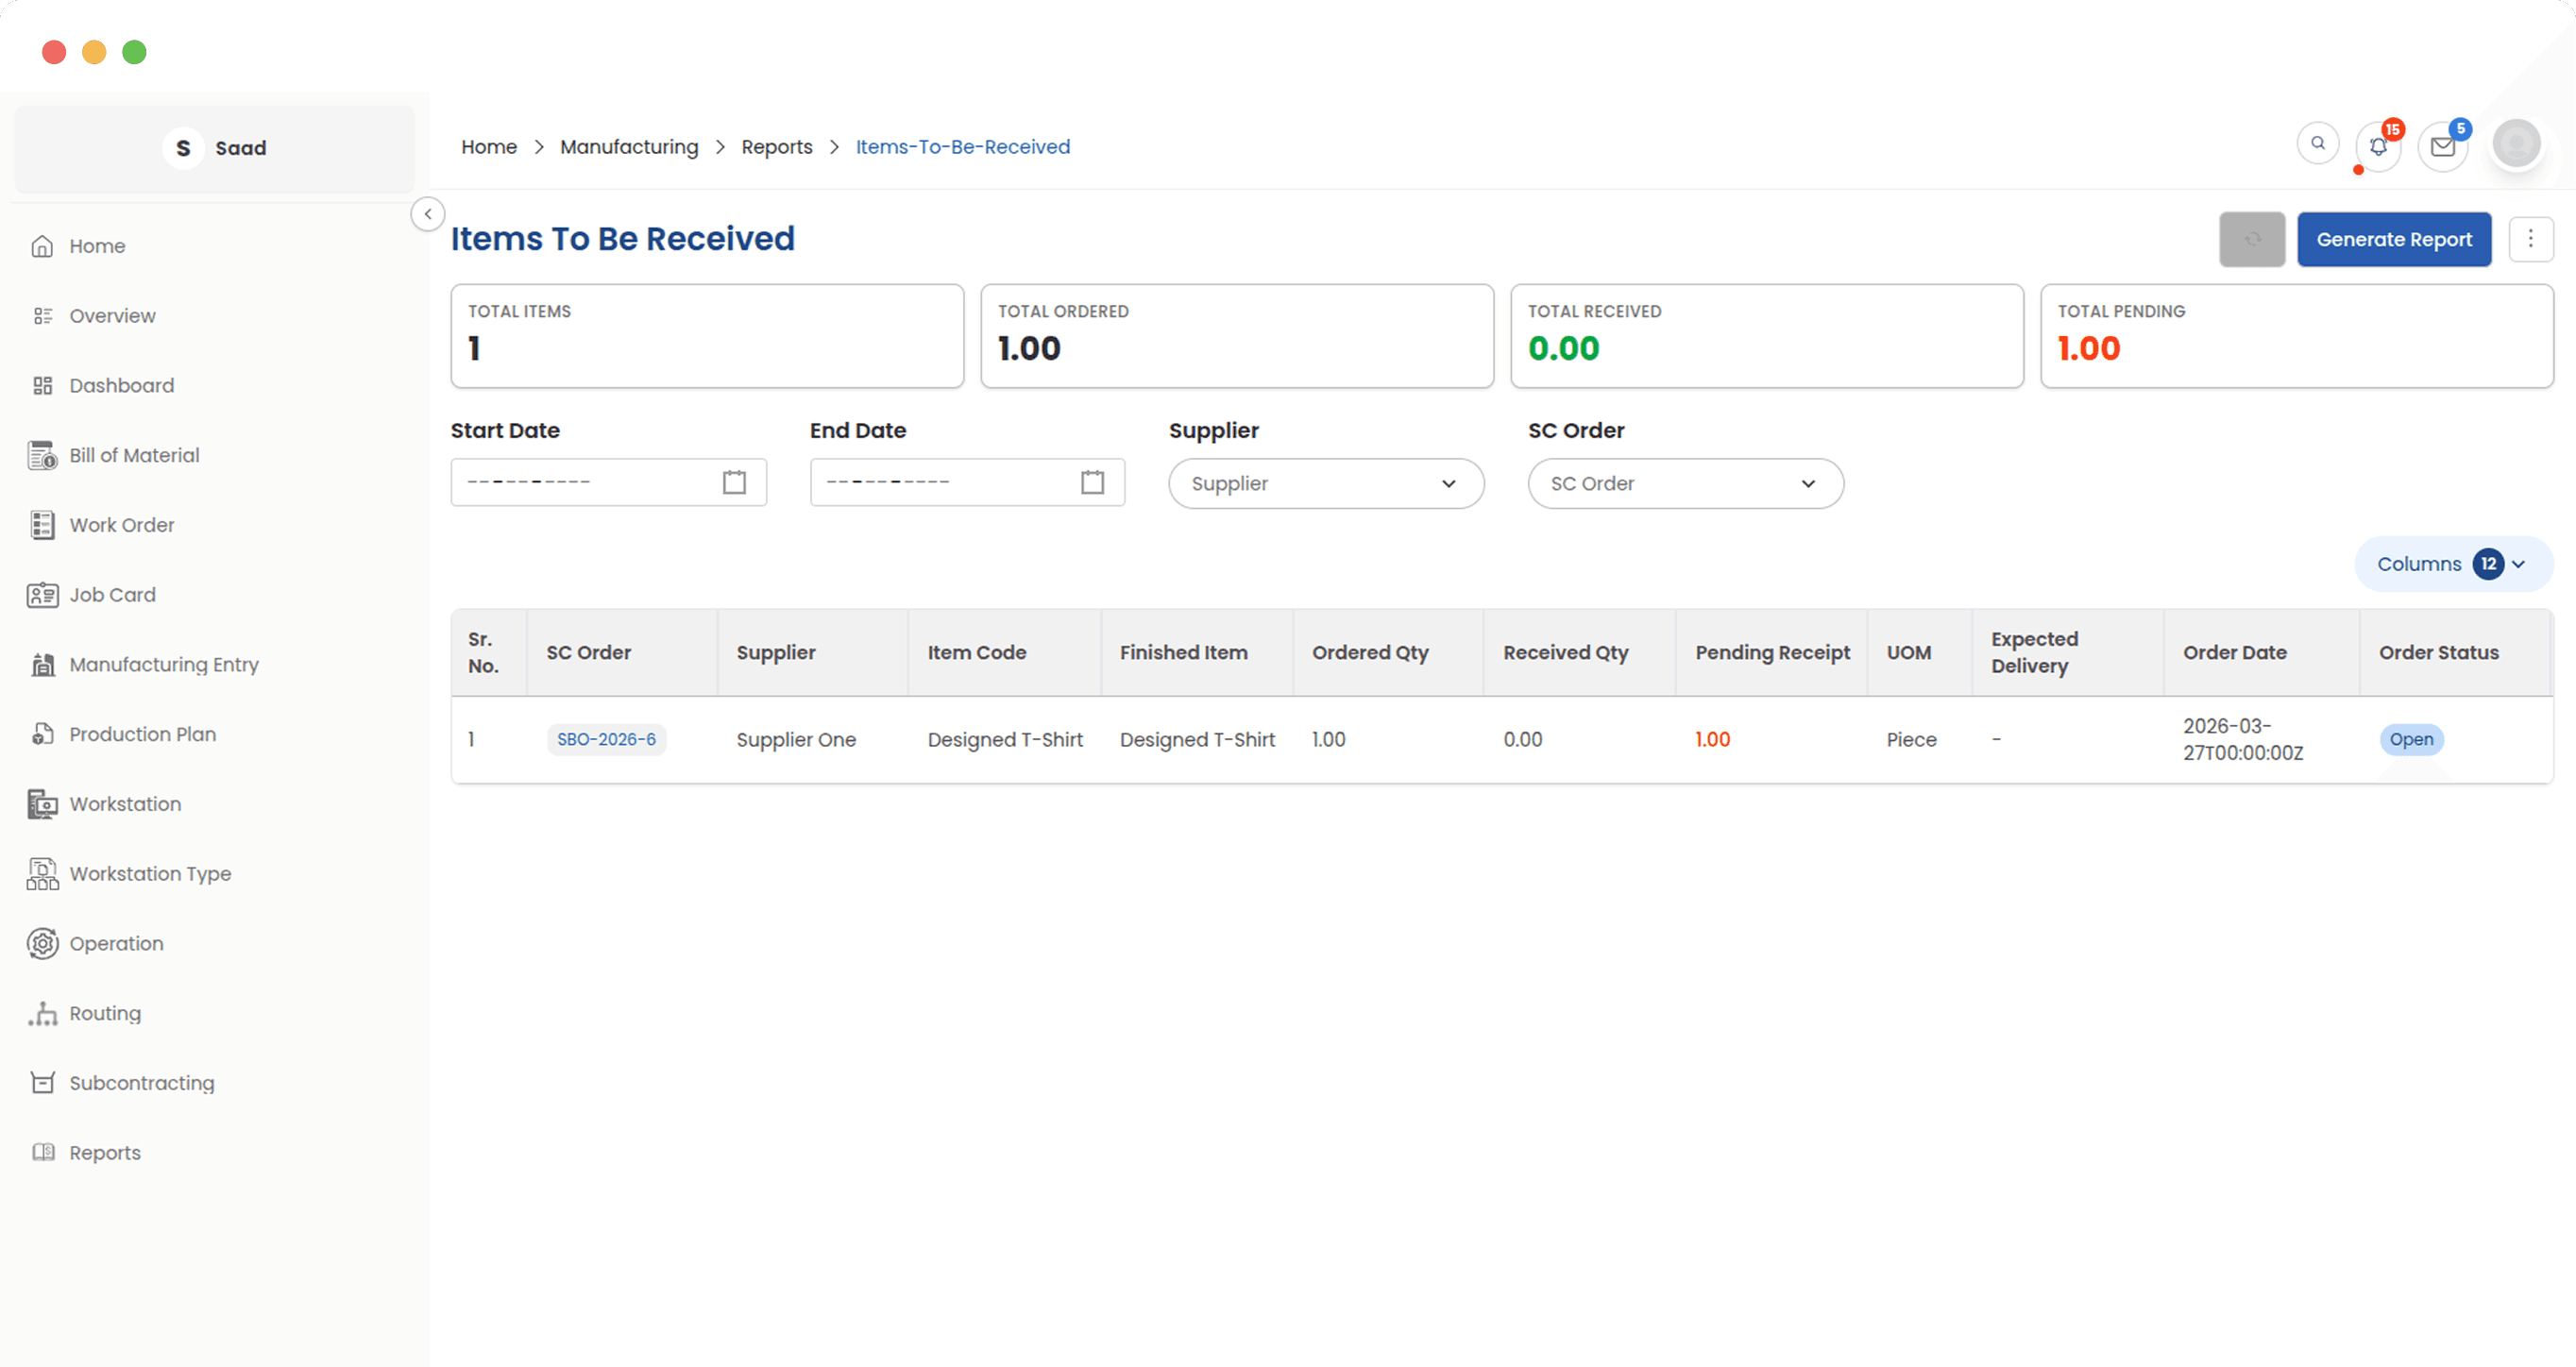The height and width of the screenshot is (1367, 2576).
Task: Open the Columns selector dropdown
Action: click(x=2452, y=564)
